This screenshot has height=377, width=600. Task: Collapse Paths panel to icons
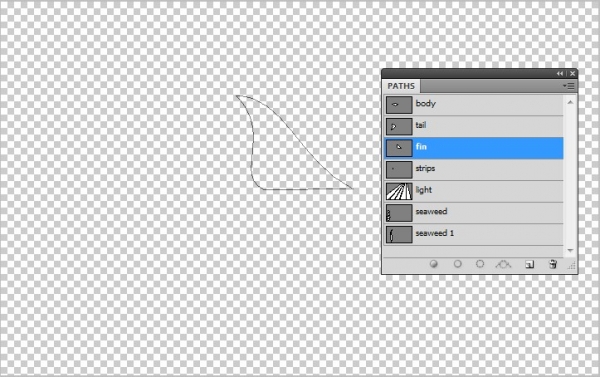point(560,73)
